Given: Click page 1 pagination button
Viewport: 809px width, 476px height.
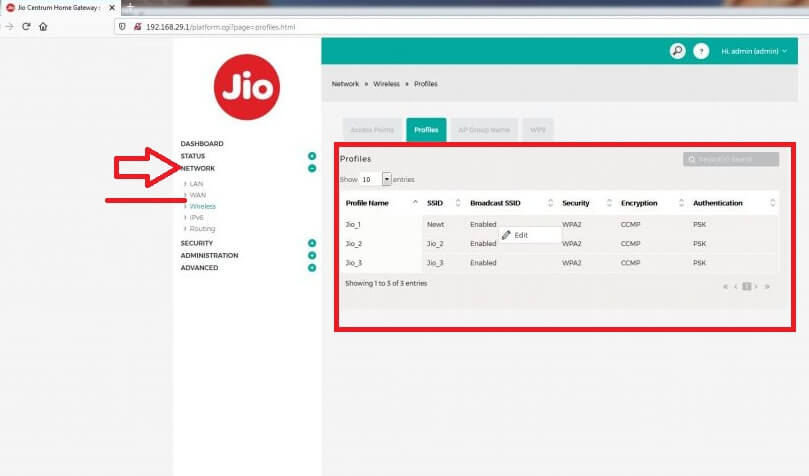Looking at the screenshot, I should tap(747, 286).
